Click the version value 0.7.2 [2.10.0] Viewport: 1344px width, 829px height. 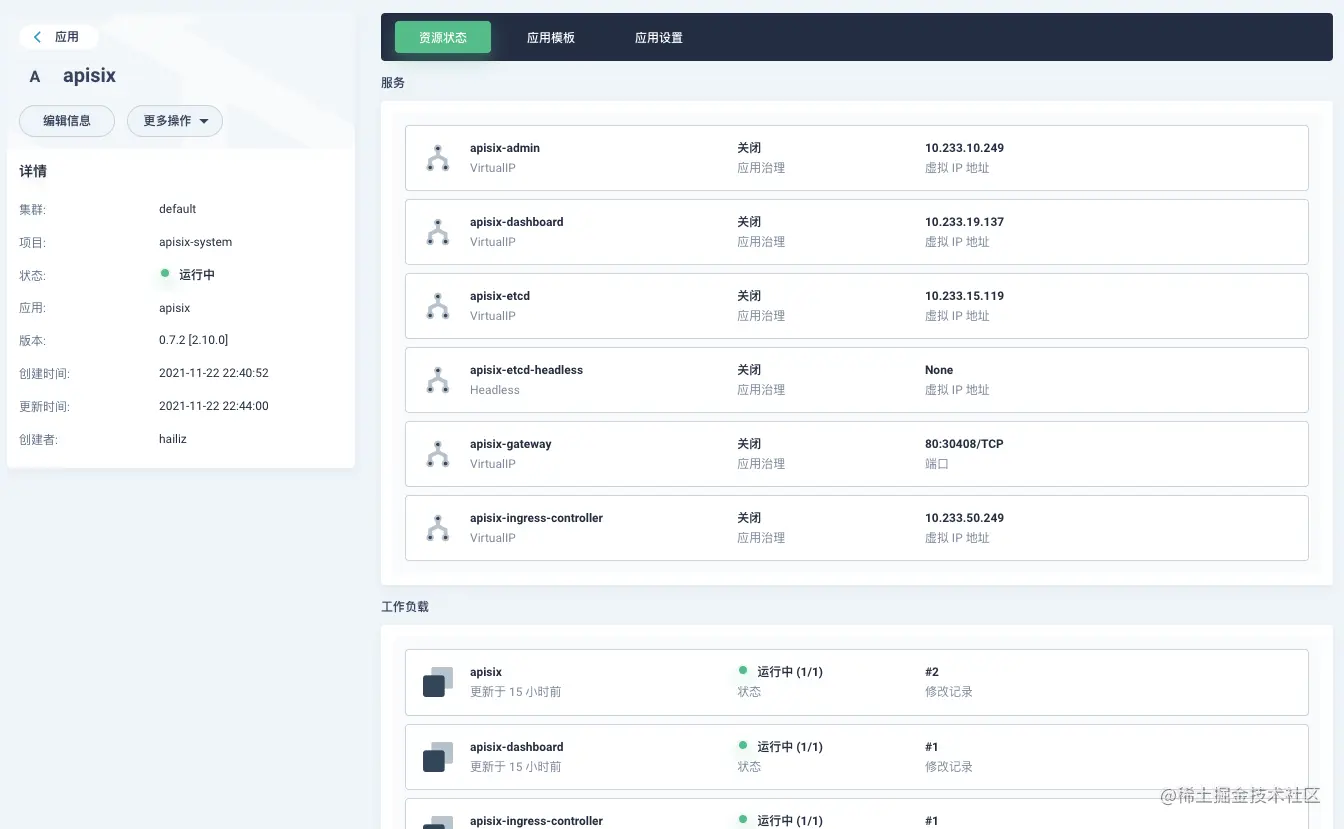point(194,340)
